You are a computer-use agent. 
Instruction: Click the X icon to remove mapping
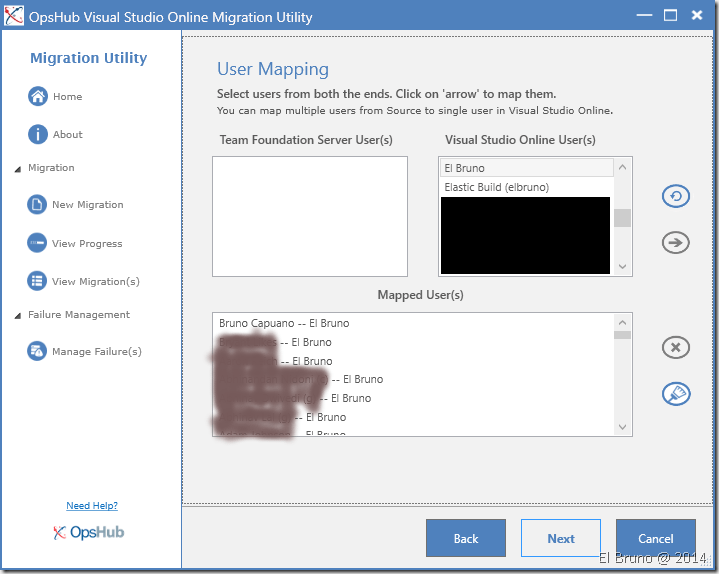click(x=676, y=347)
